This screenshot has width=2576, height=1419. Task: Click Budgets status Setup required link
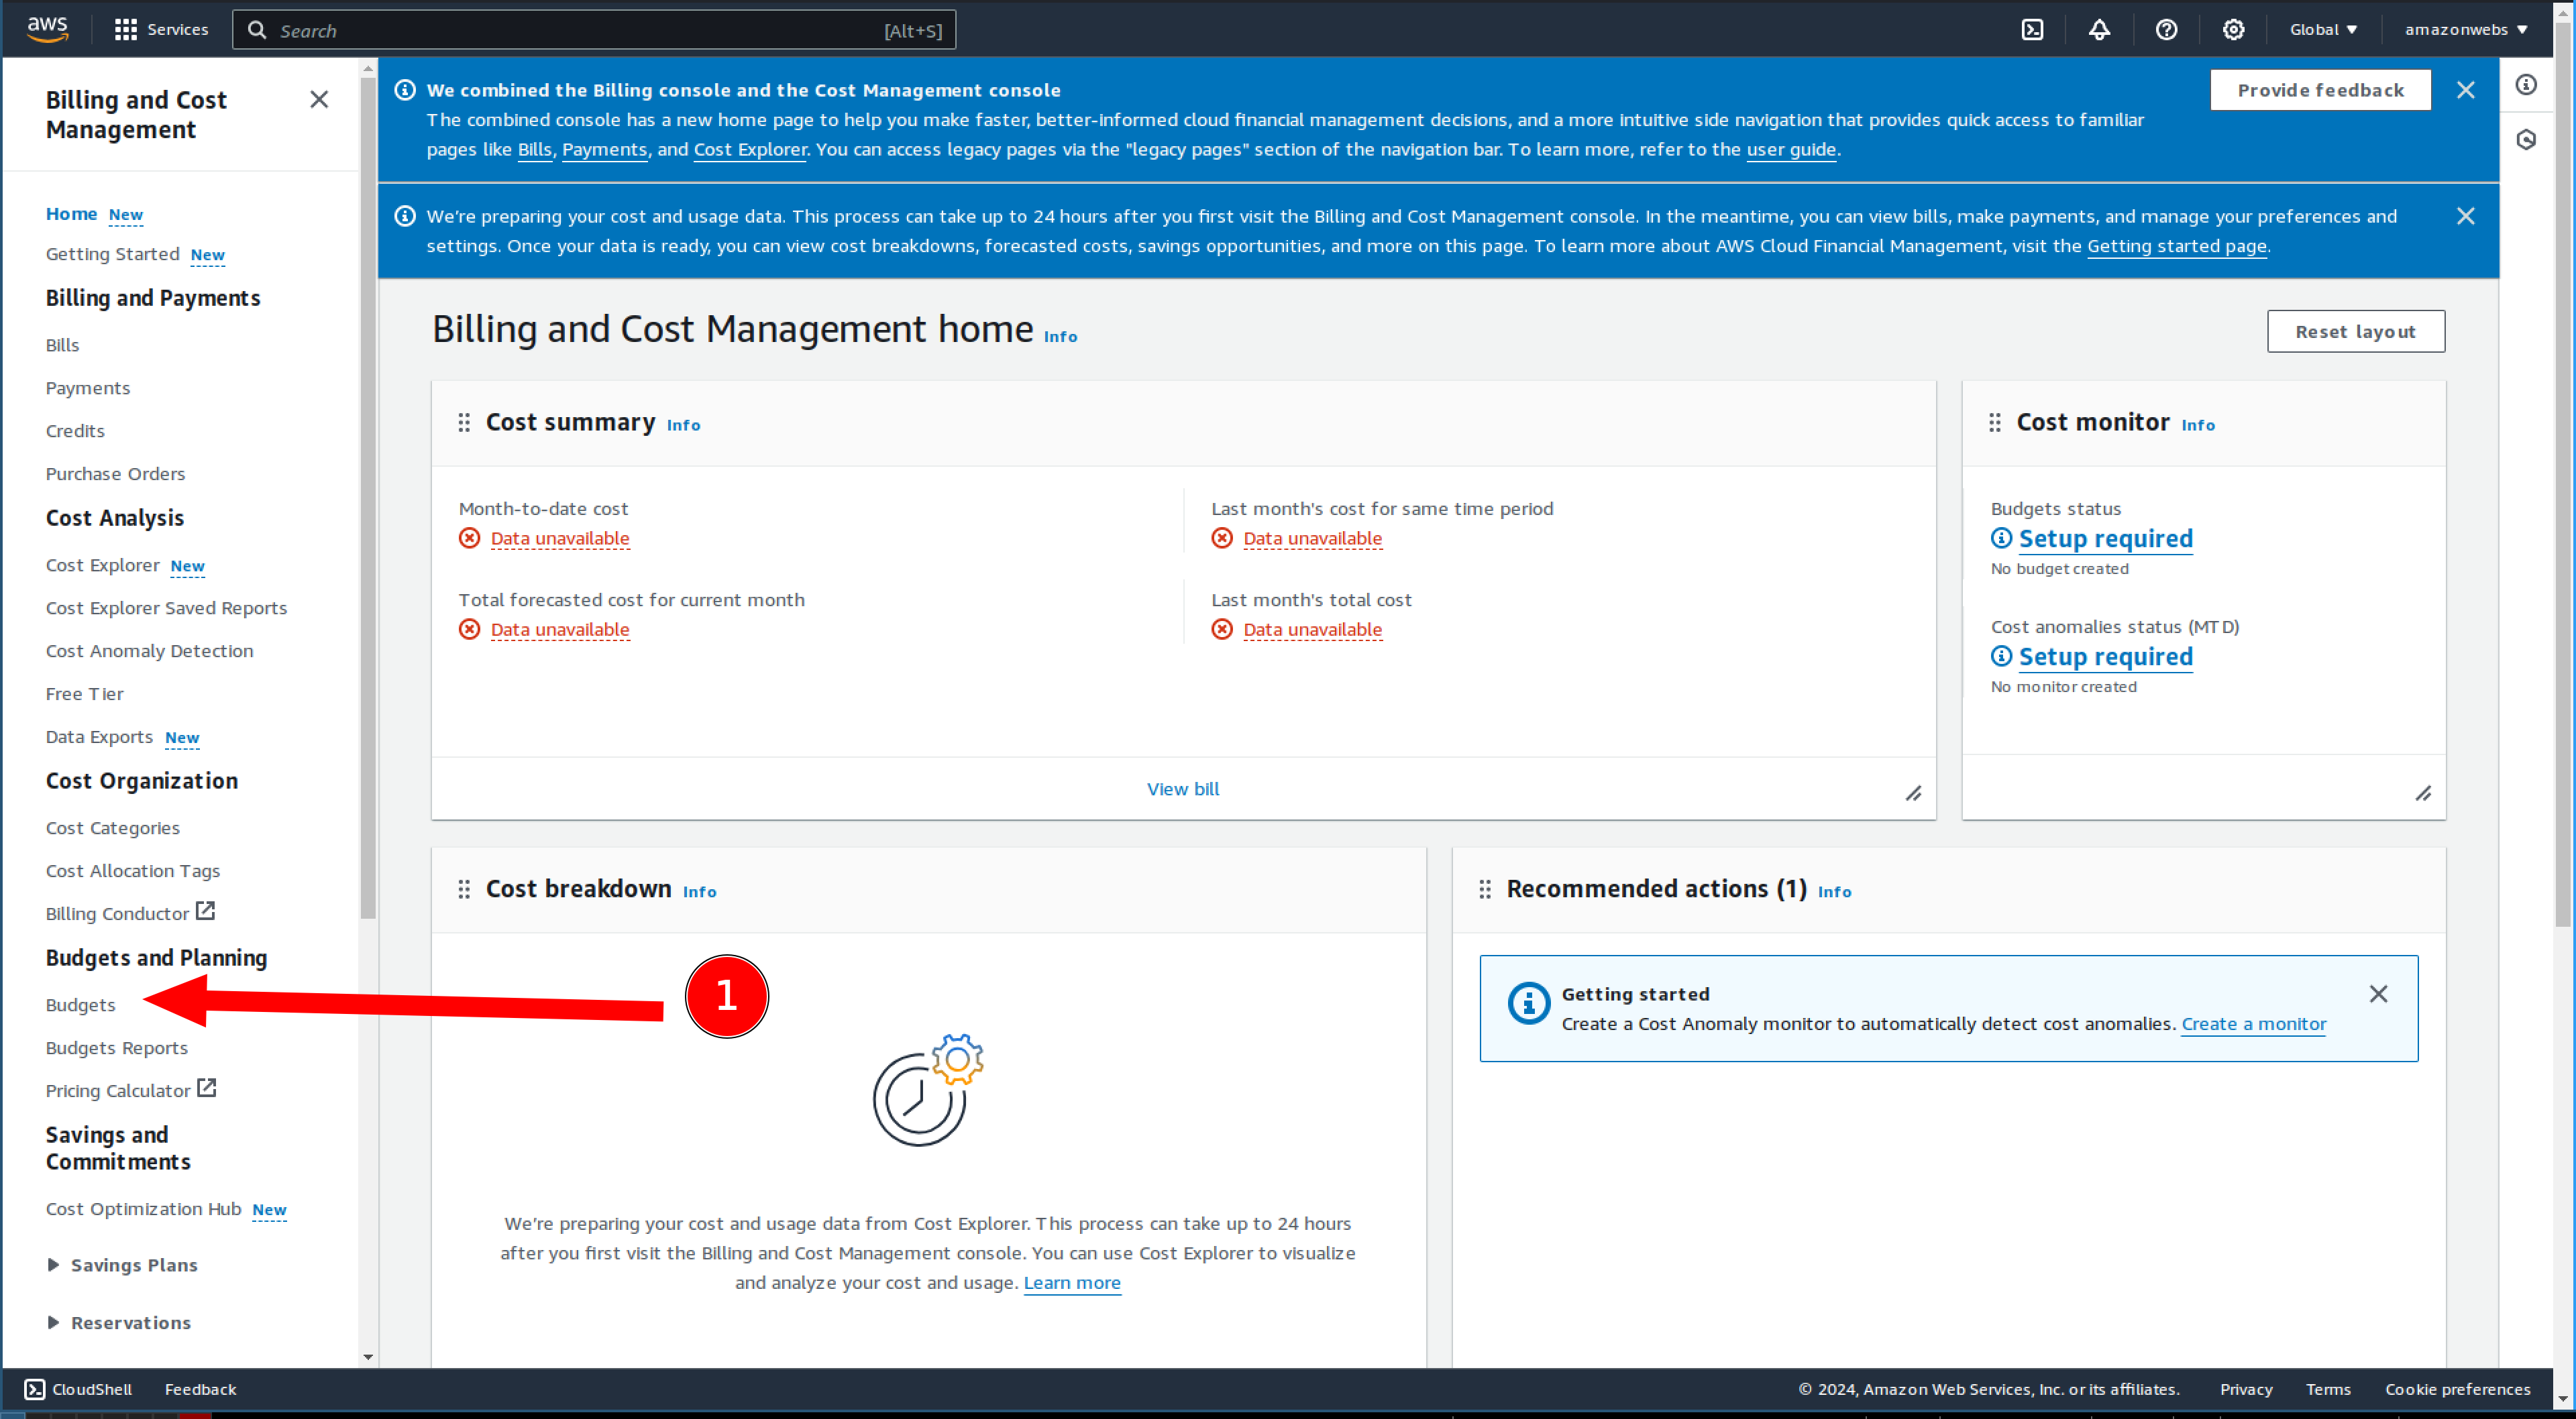[x=2105, y=539]
